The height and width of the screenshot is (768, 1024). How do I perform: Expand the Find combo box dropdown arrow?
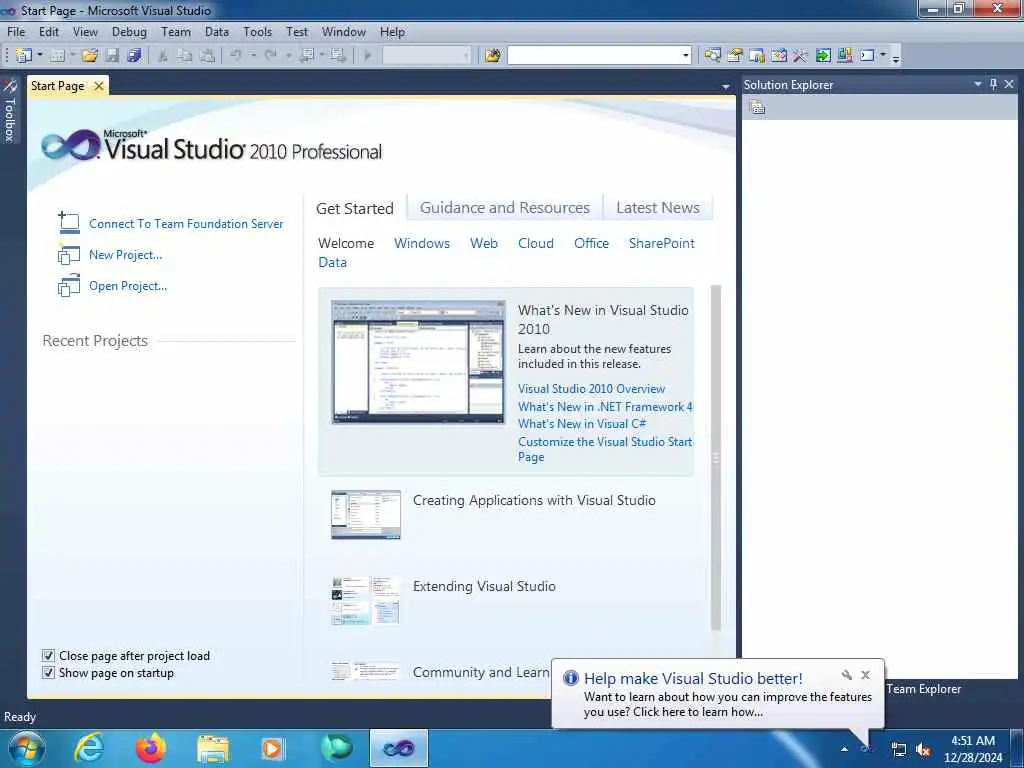tap(686, 56)
